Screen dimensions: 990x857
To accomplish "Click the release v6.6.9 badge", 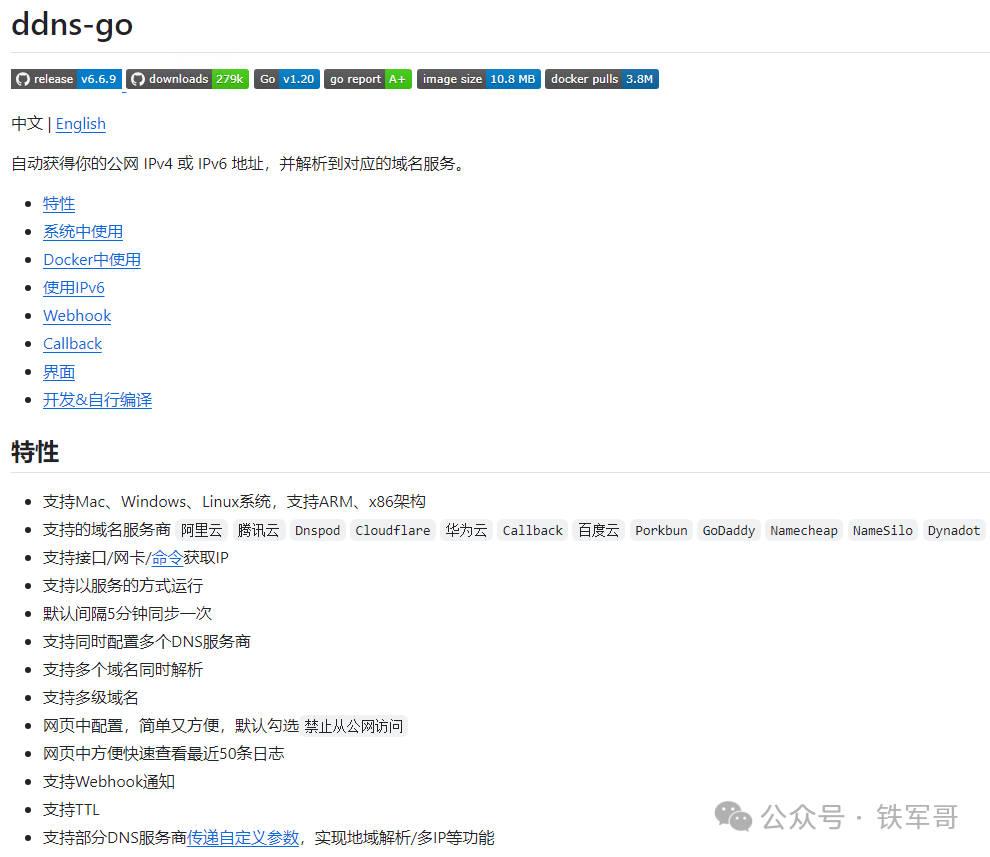I will (x=65, y=78).
